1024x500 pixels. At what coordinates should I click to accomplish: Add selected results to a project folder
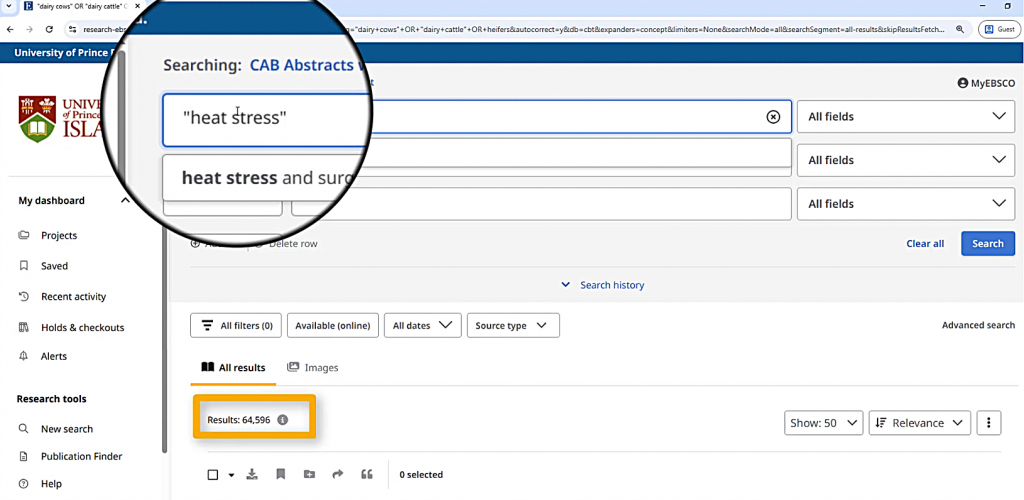pos(309,474)
